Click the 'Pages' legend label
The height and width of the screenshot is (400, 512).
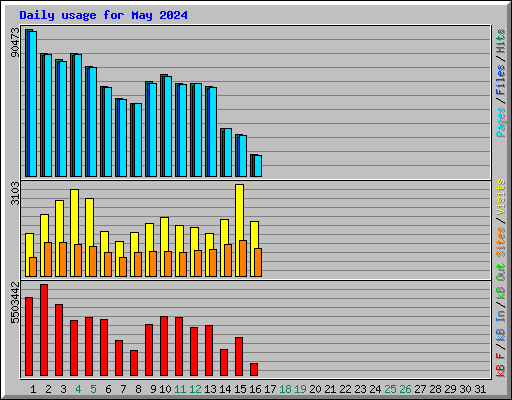(501, 122)
